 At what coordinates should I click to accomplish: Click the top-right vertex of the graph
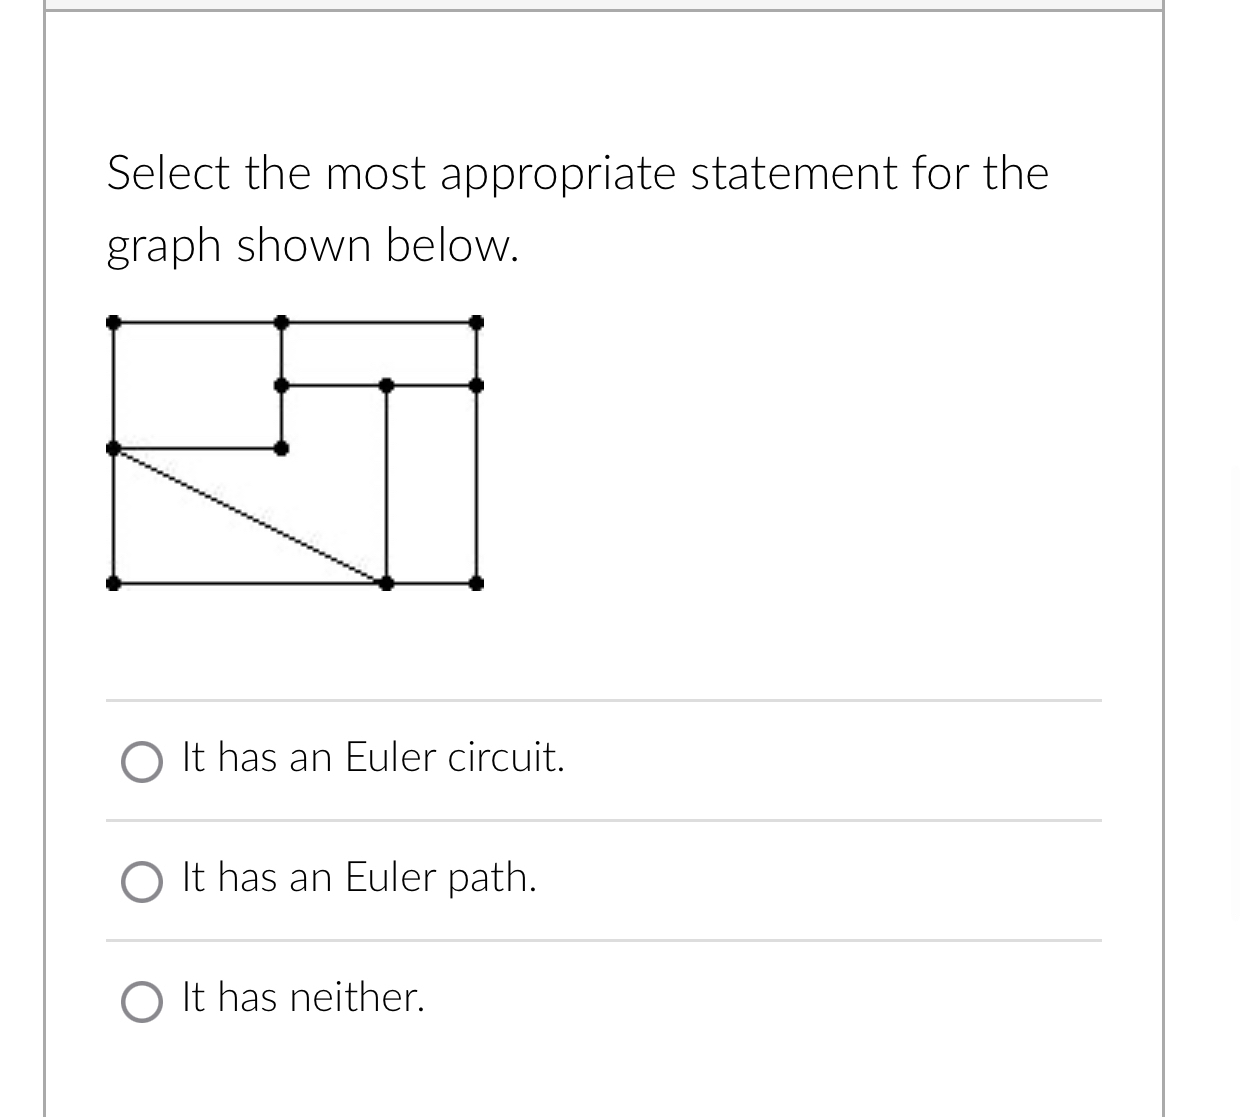click(475, 321)
